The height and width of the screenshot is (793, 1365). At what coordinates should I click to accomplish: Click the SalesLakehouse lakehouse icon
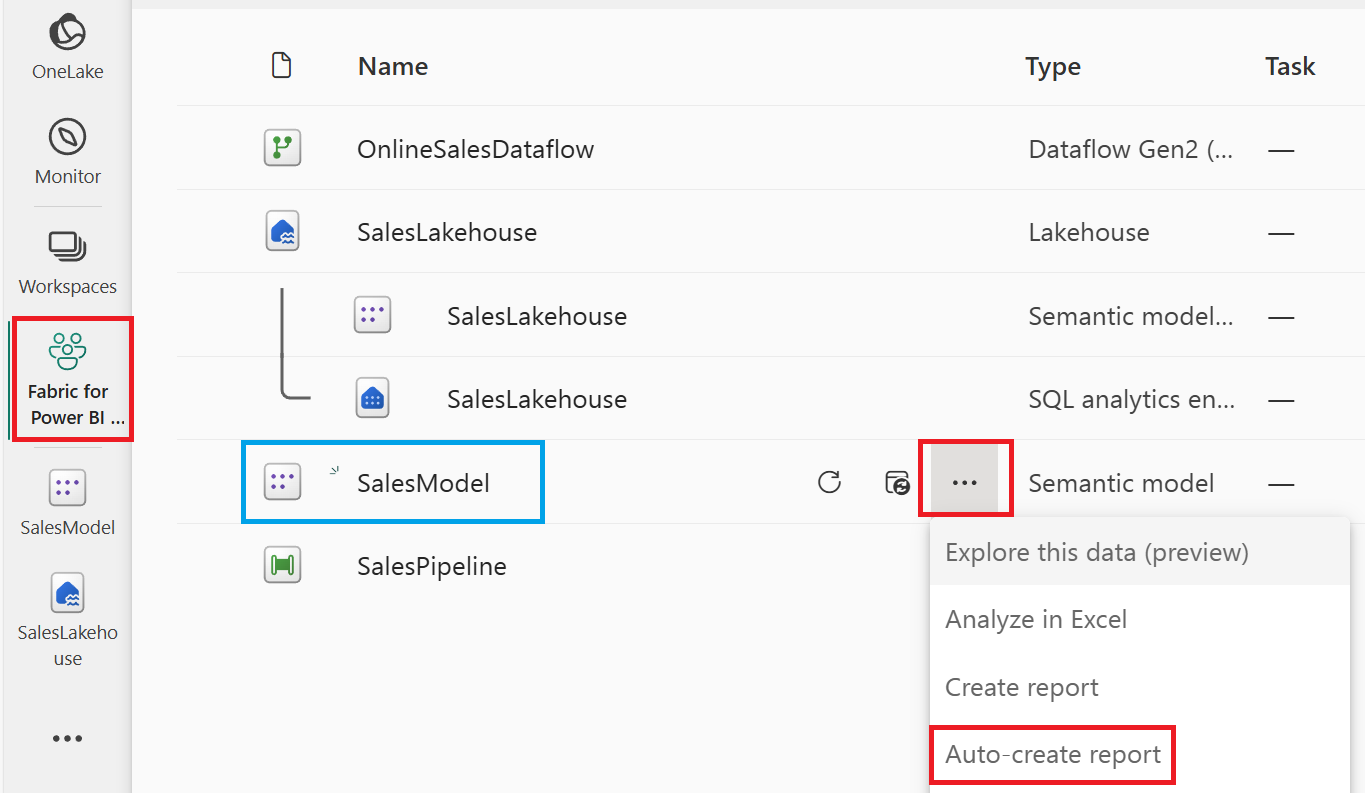283,231
